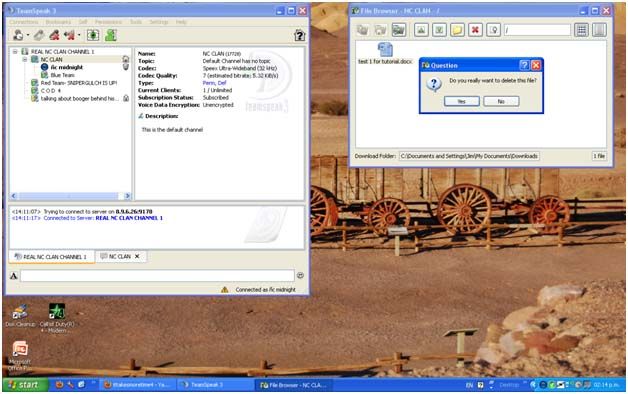Viewport: 628px width, 394px height.
Task: Select the C O D 4 channel
Action: pos(50,90)
